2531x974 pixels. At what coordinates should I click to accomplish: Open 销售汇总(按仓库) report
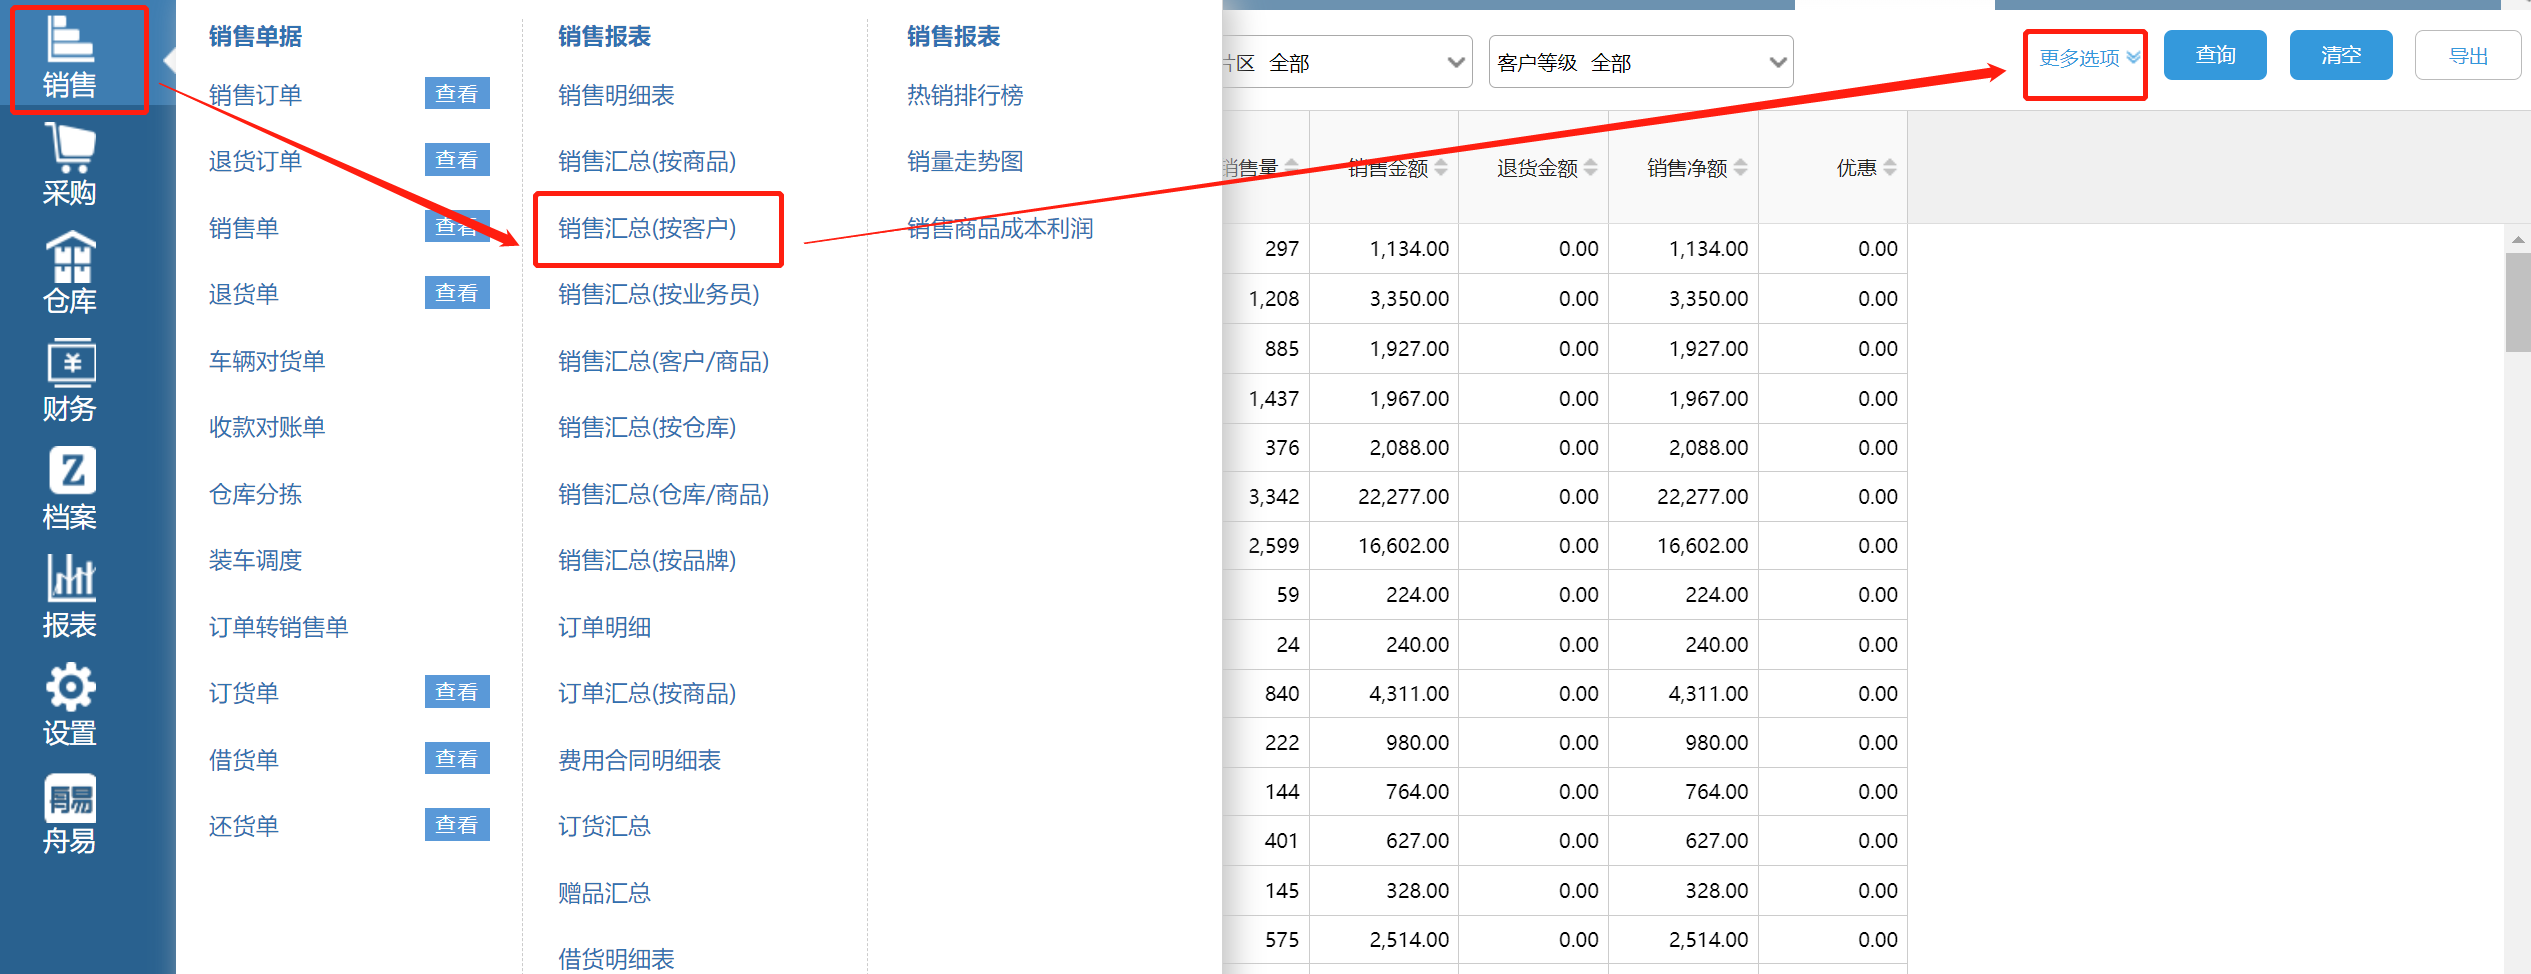pyautogui.click(x=647, y=427)
